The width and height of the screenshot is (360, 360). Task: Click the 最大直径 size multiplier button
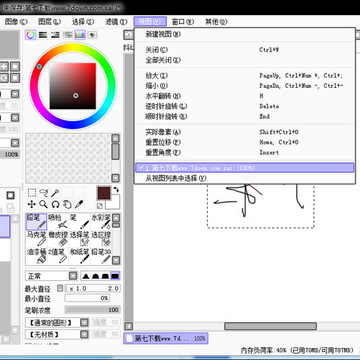tap(60, 288)
